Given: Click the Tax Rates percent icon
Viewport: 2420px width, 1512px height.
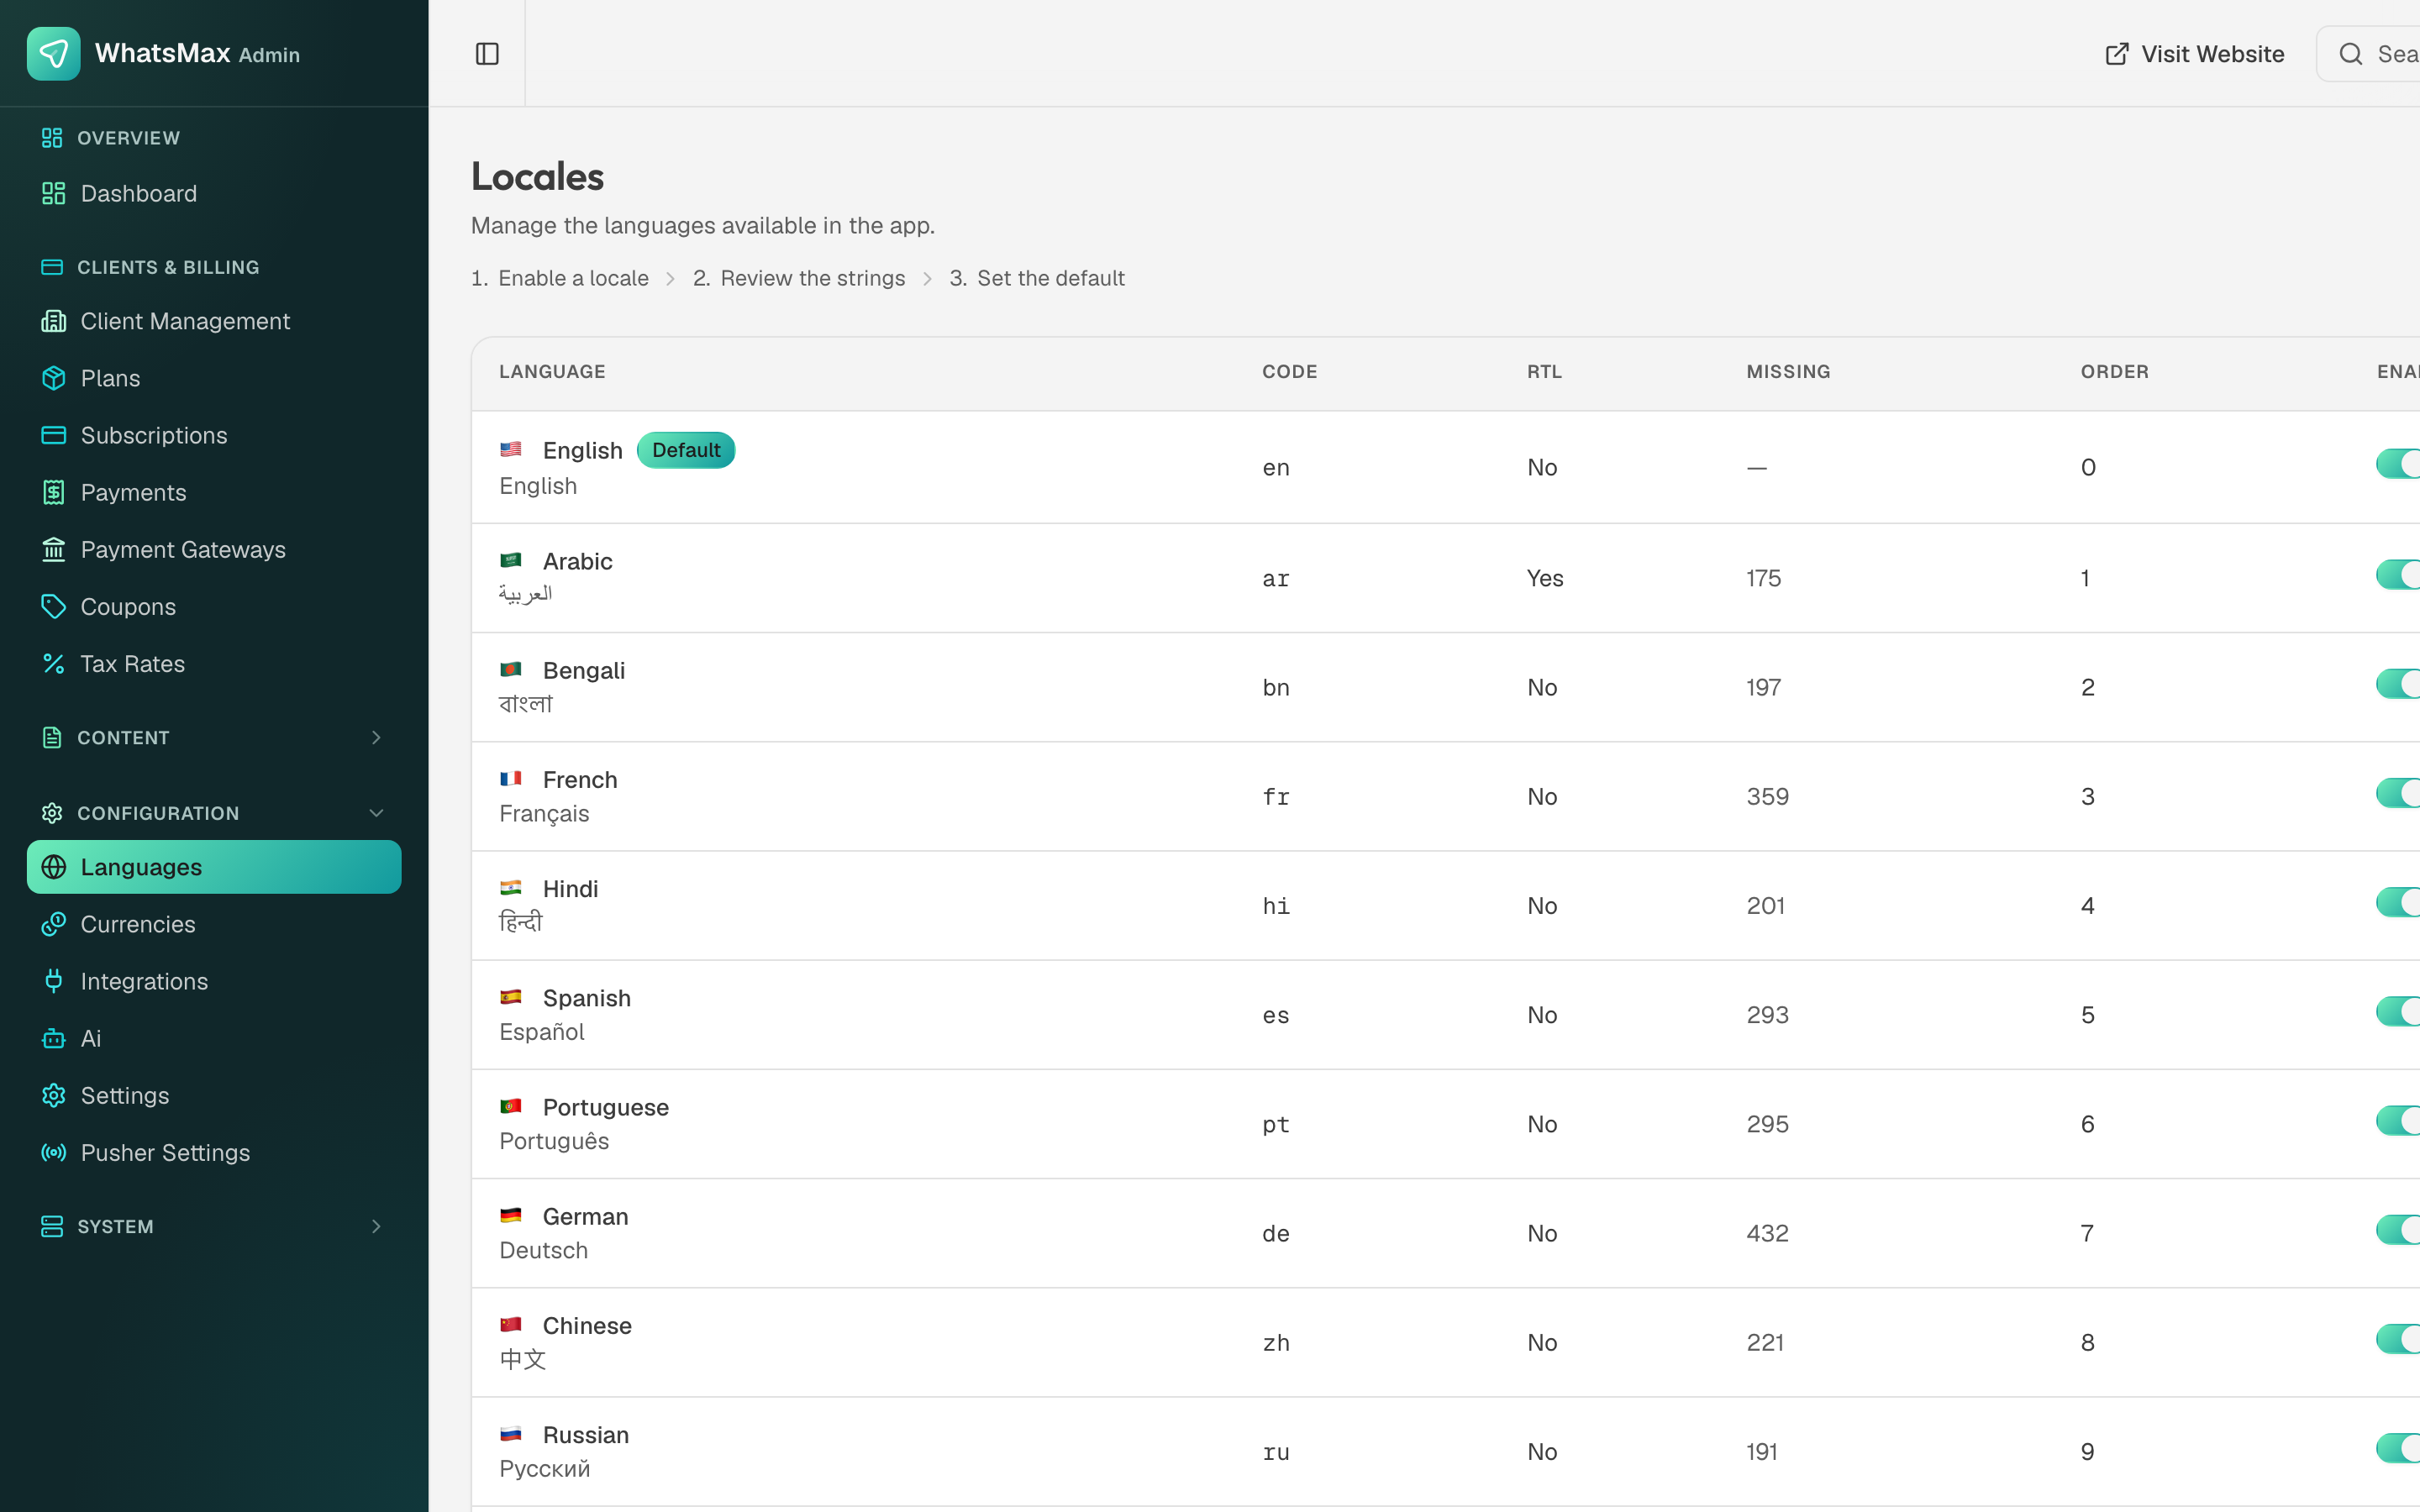Looking at the screenshot, I should [53, 663].
